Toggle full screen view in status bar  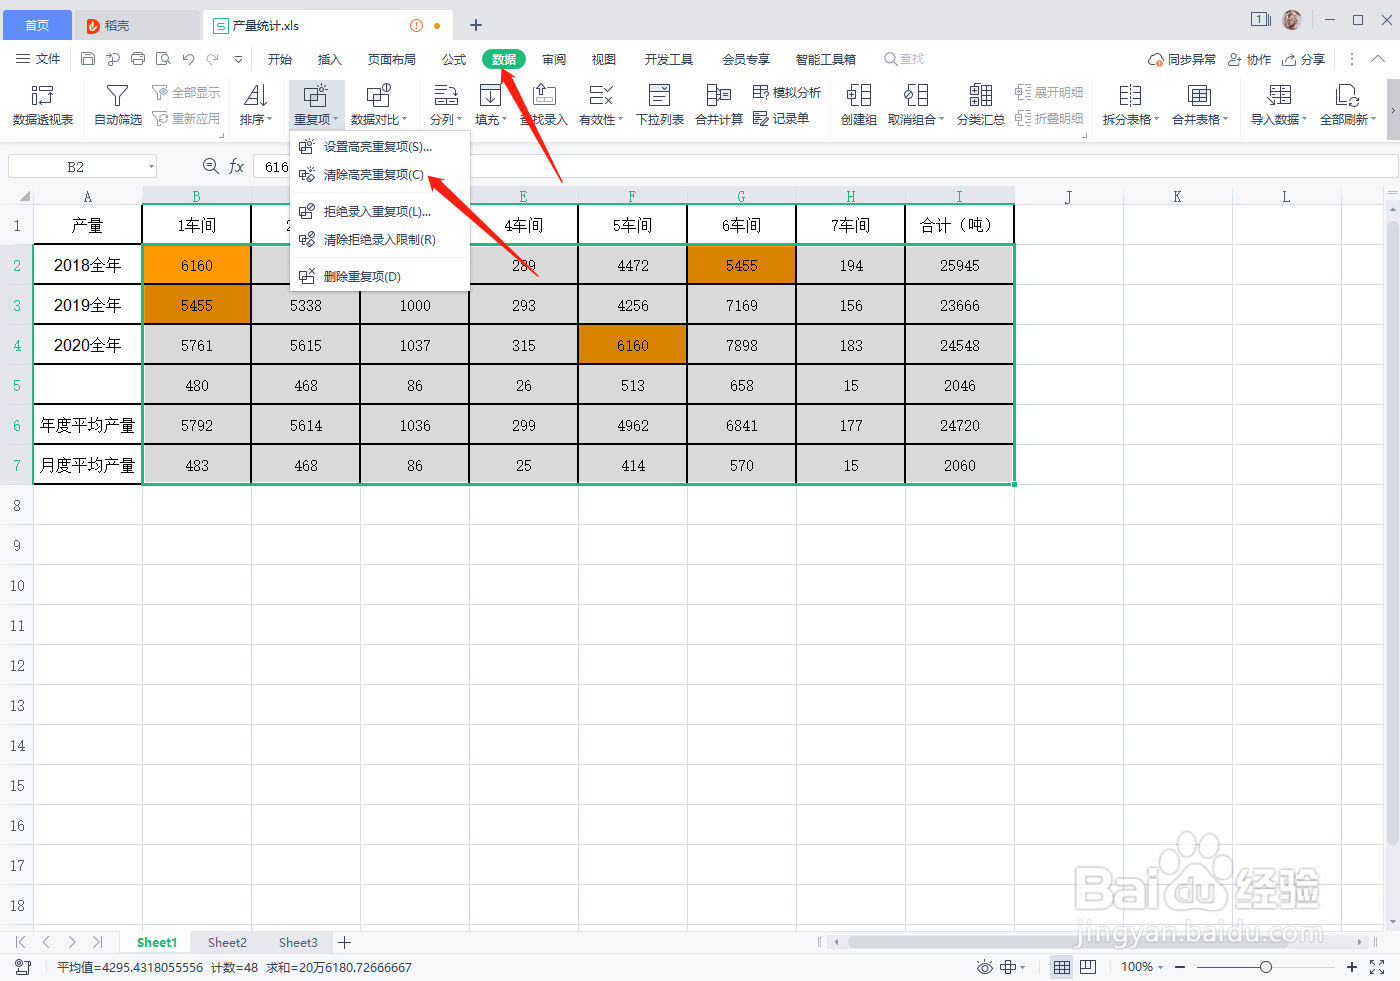(1377, 967)
